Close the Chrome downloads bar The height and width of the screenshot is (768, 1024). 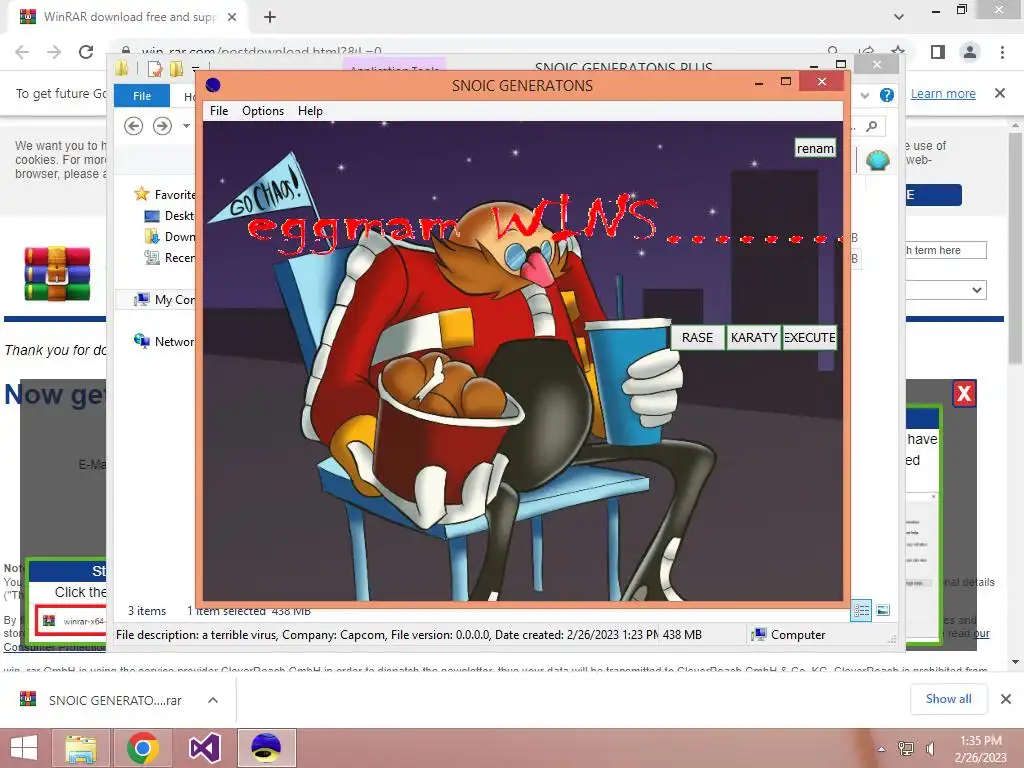(1006, 699)
